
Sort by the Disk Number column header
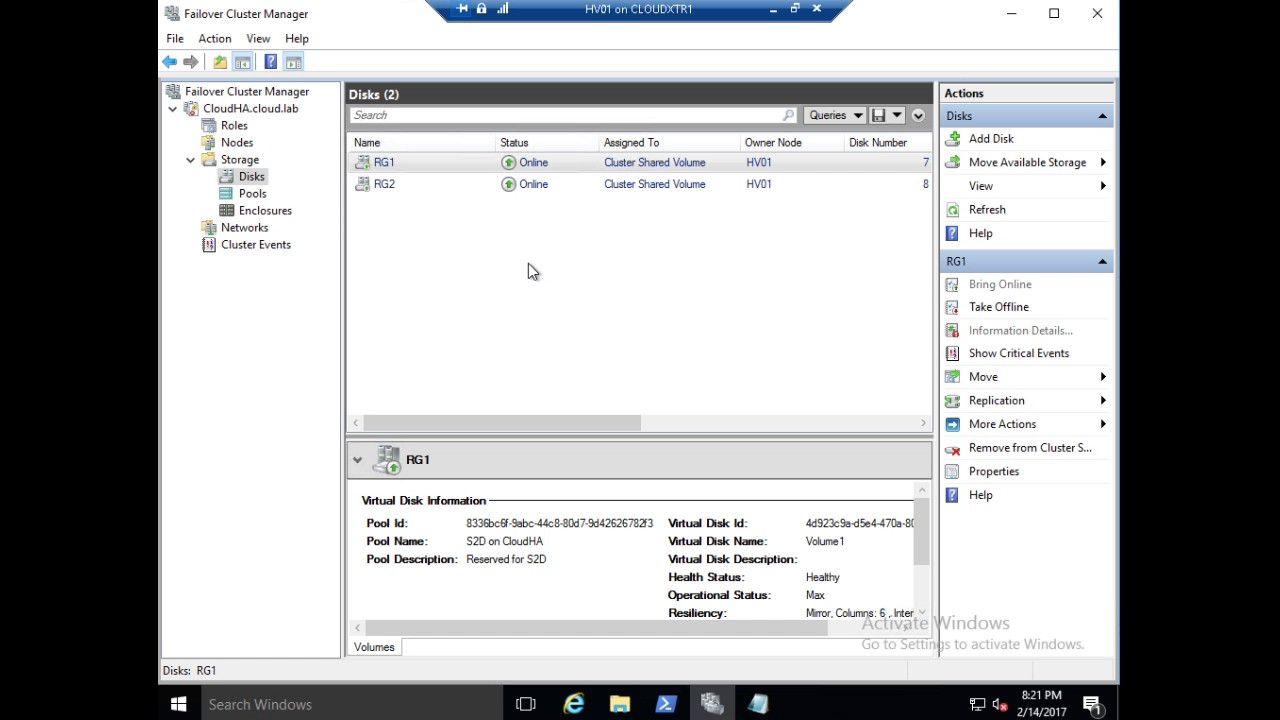pos(888,142)
